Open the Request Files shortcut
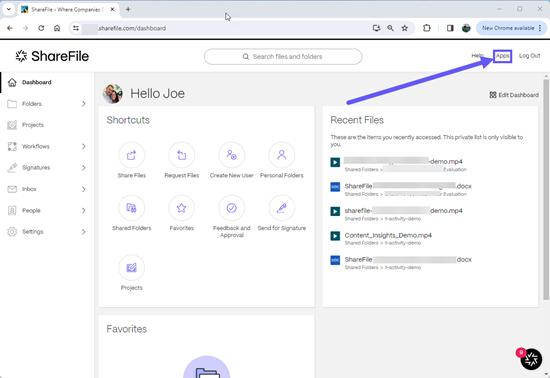This screenshot has width=550, height=378. click(x=181, y=155)
